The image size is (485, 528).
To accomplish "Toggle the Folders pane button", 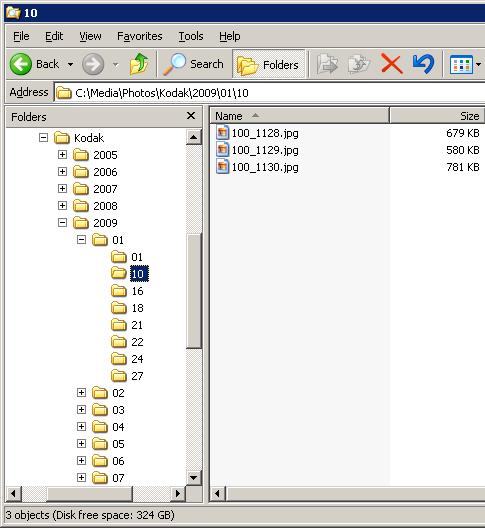I will (x=268, y=64).
